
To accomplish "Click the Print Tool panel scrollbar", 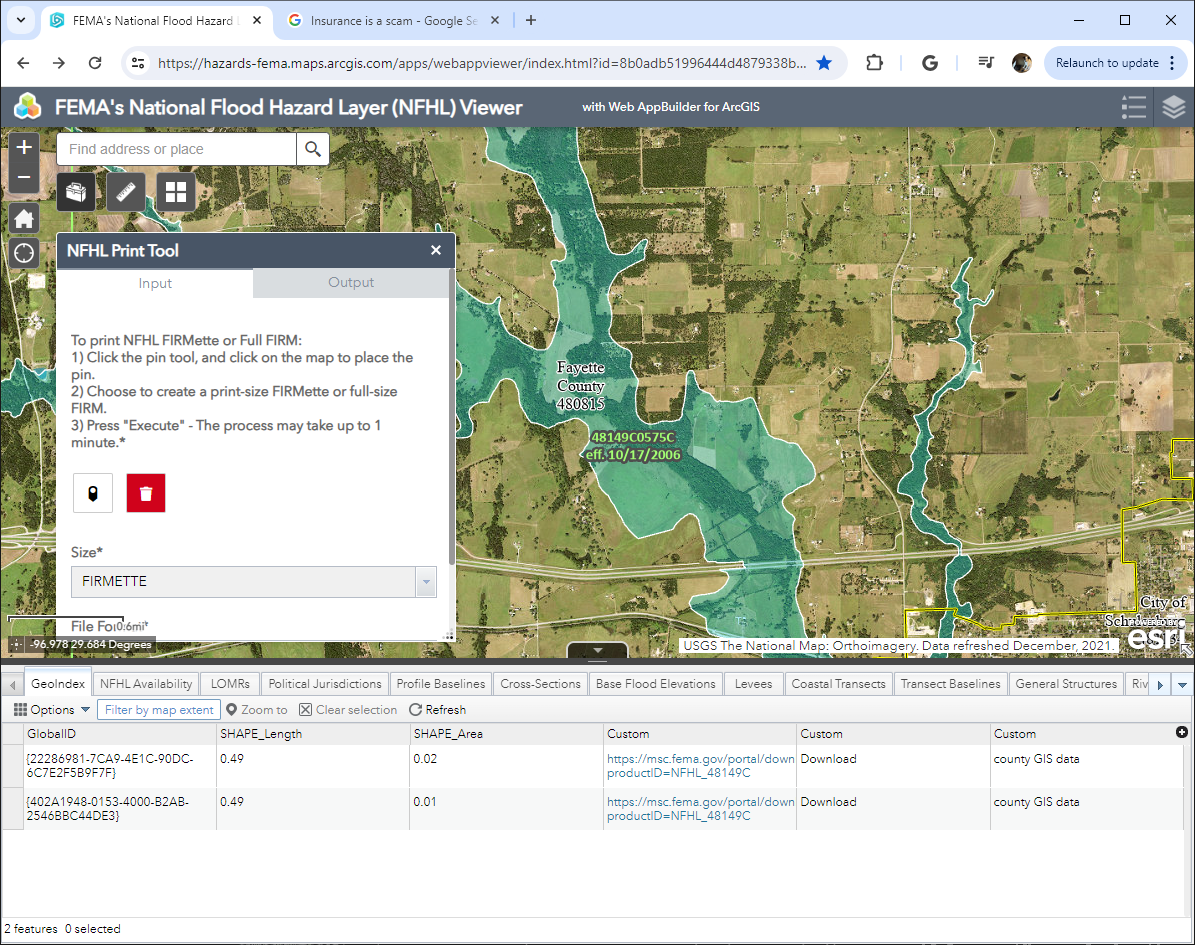I will pyautogui.click(x=452, y=415).
